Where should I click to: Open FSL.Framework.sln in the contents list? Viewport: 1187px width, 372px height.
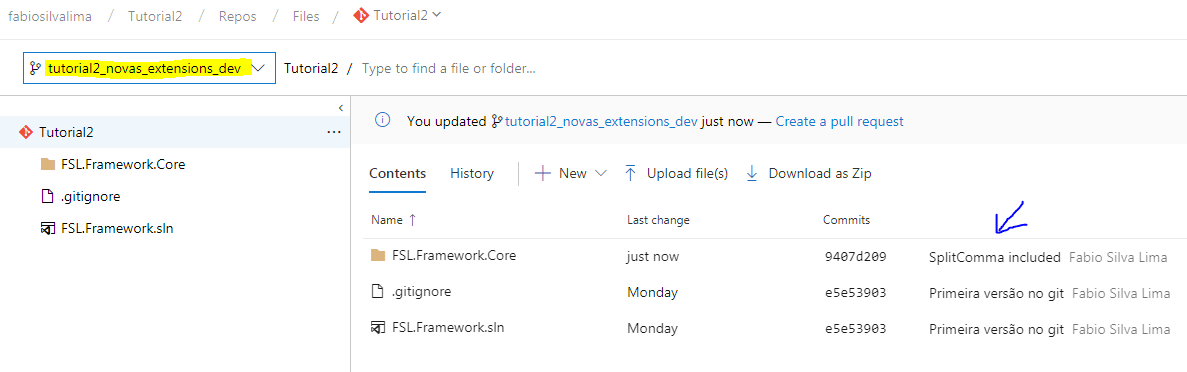[448, 327]
